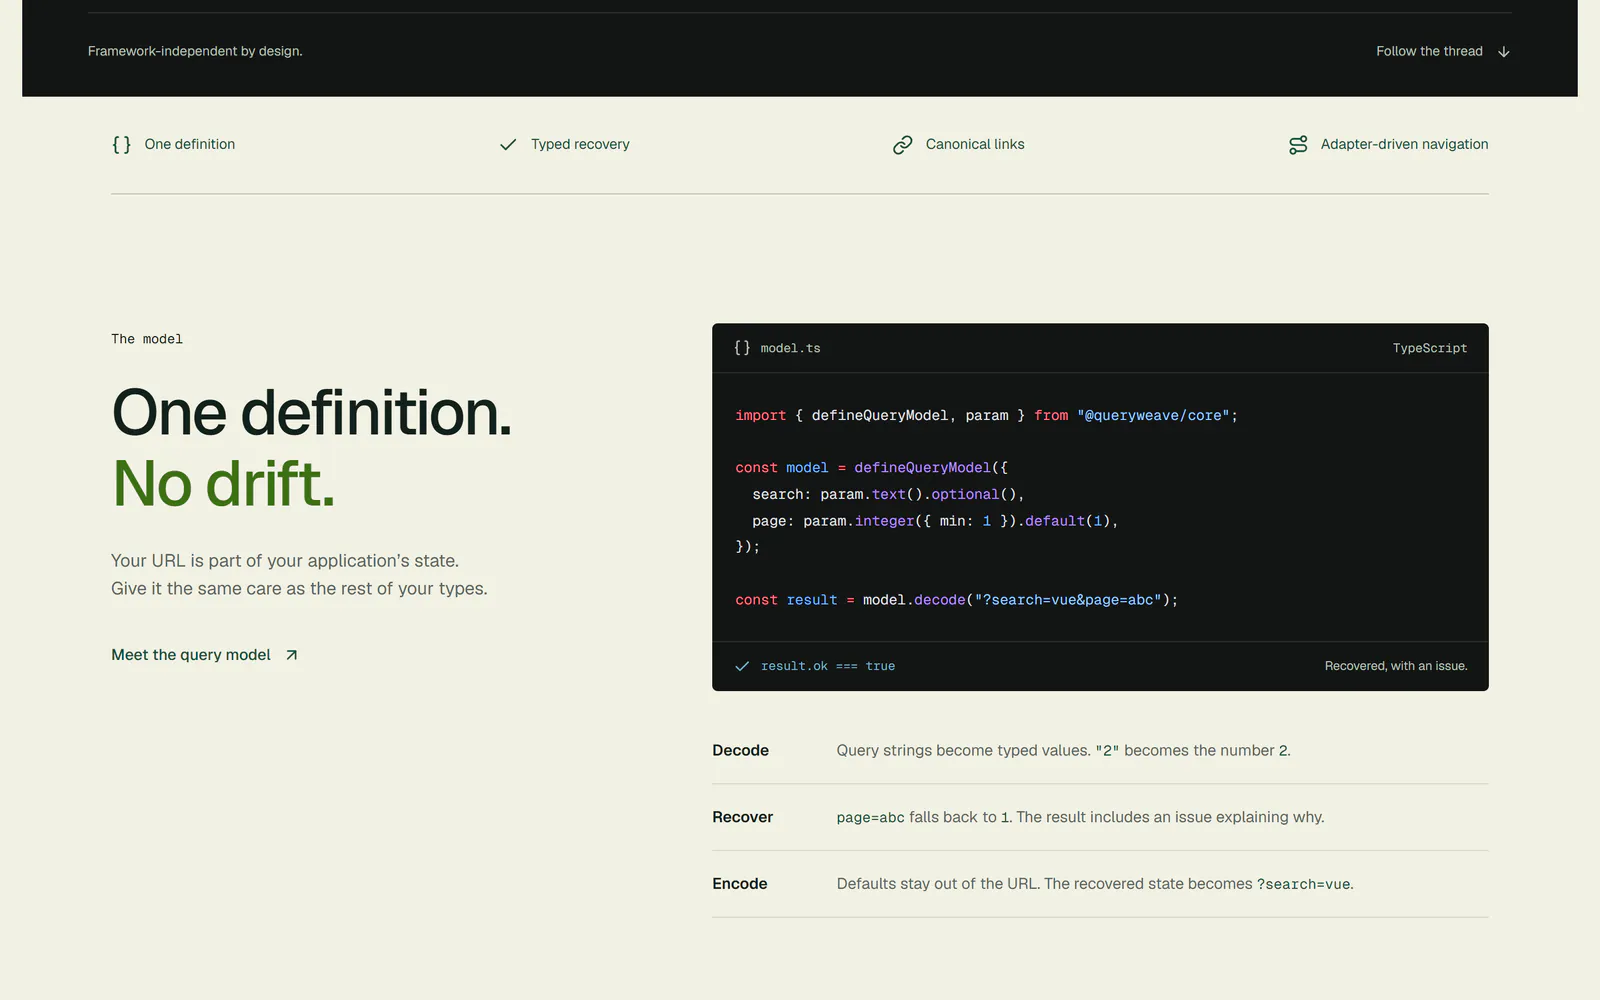Open the Follow the thread link

tap(1443, 52)
